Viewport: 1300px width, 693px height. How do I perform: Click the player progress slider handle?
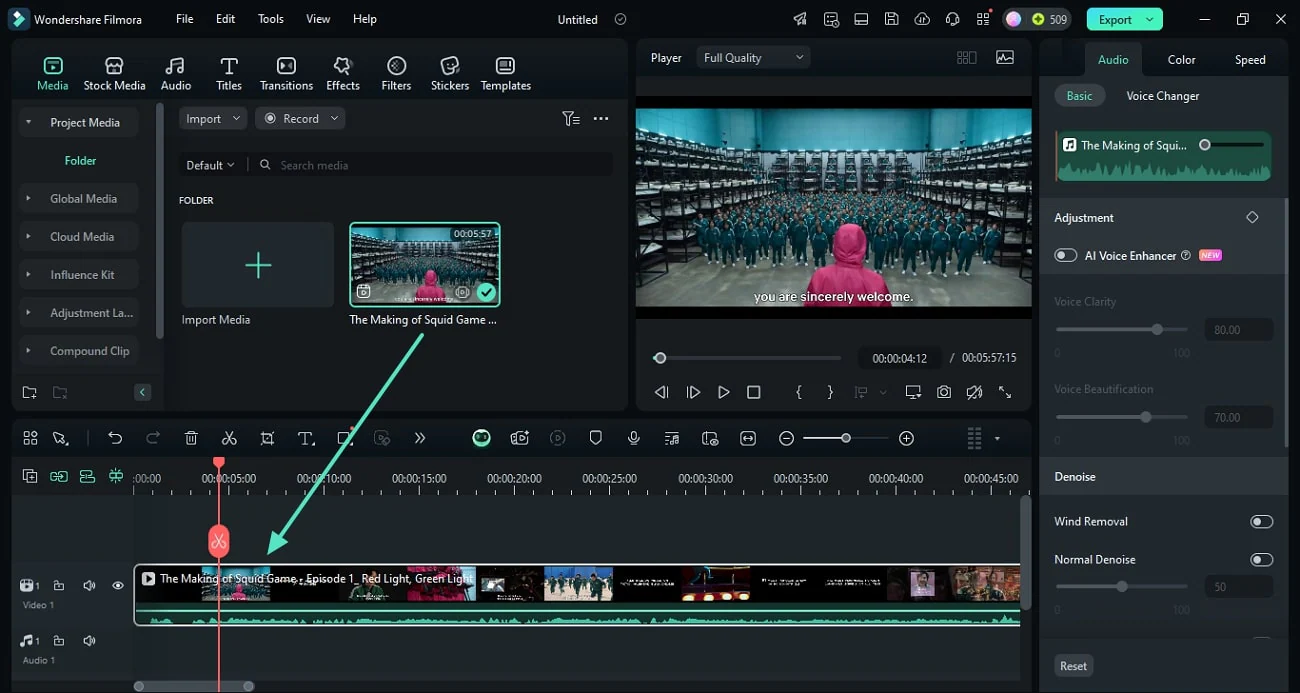pos(660,358)
